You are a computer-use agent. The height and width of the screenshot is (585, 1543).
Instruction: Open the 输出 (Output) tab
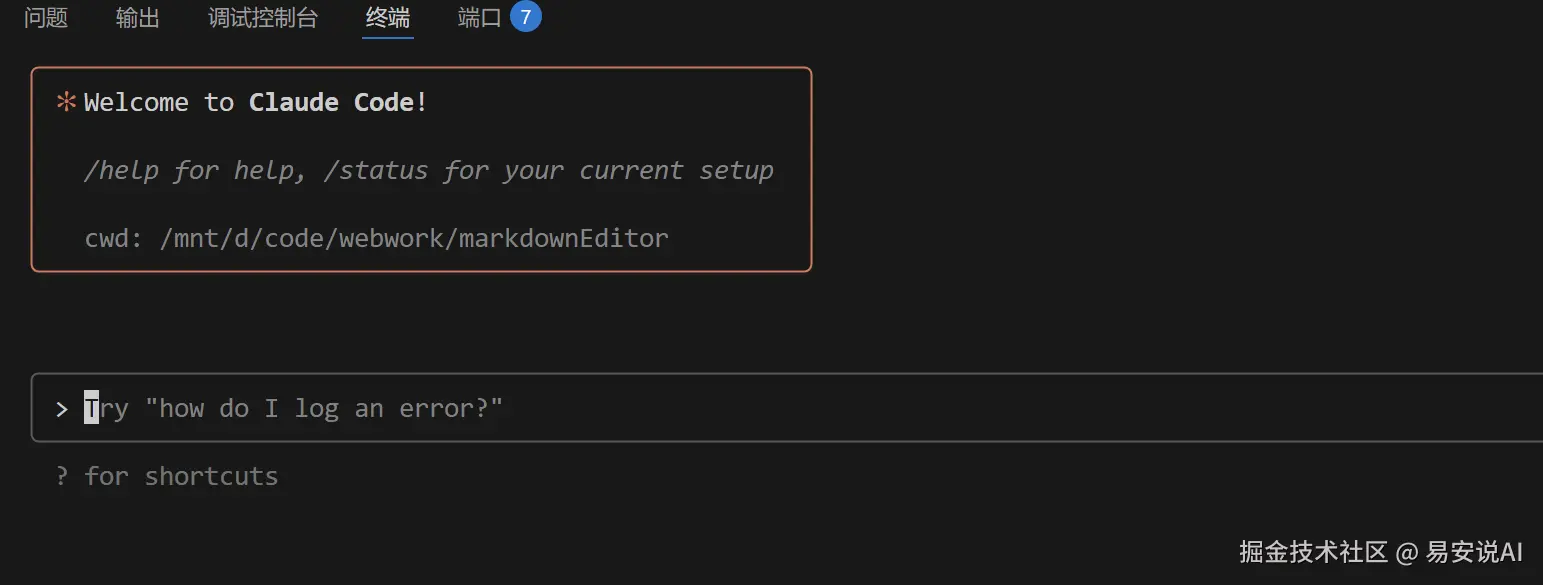tap(138, 18)
